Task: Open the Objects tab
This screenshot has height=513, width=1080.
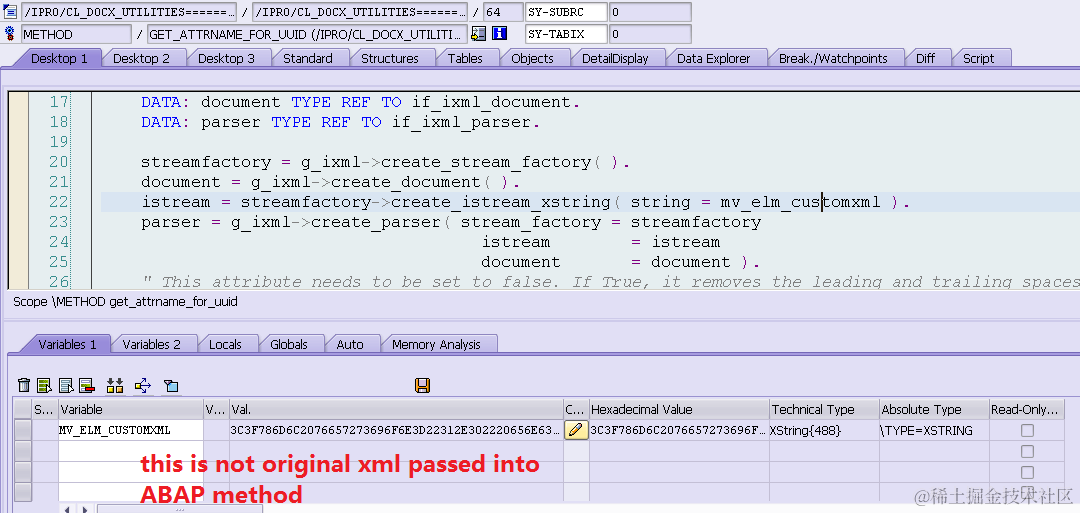Action: [x=532, y=59]
